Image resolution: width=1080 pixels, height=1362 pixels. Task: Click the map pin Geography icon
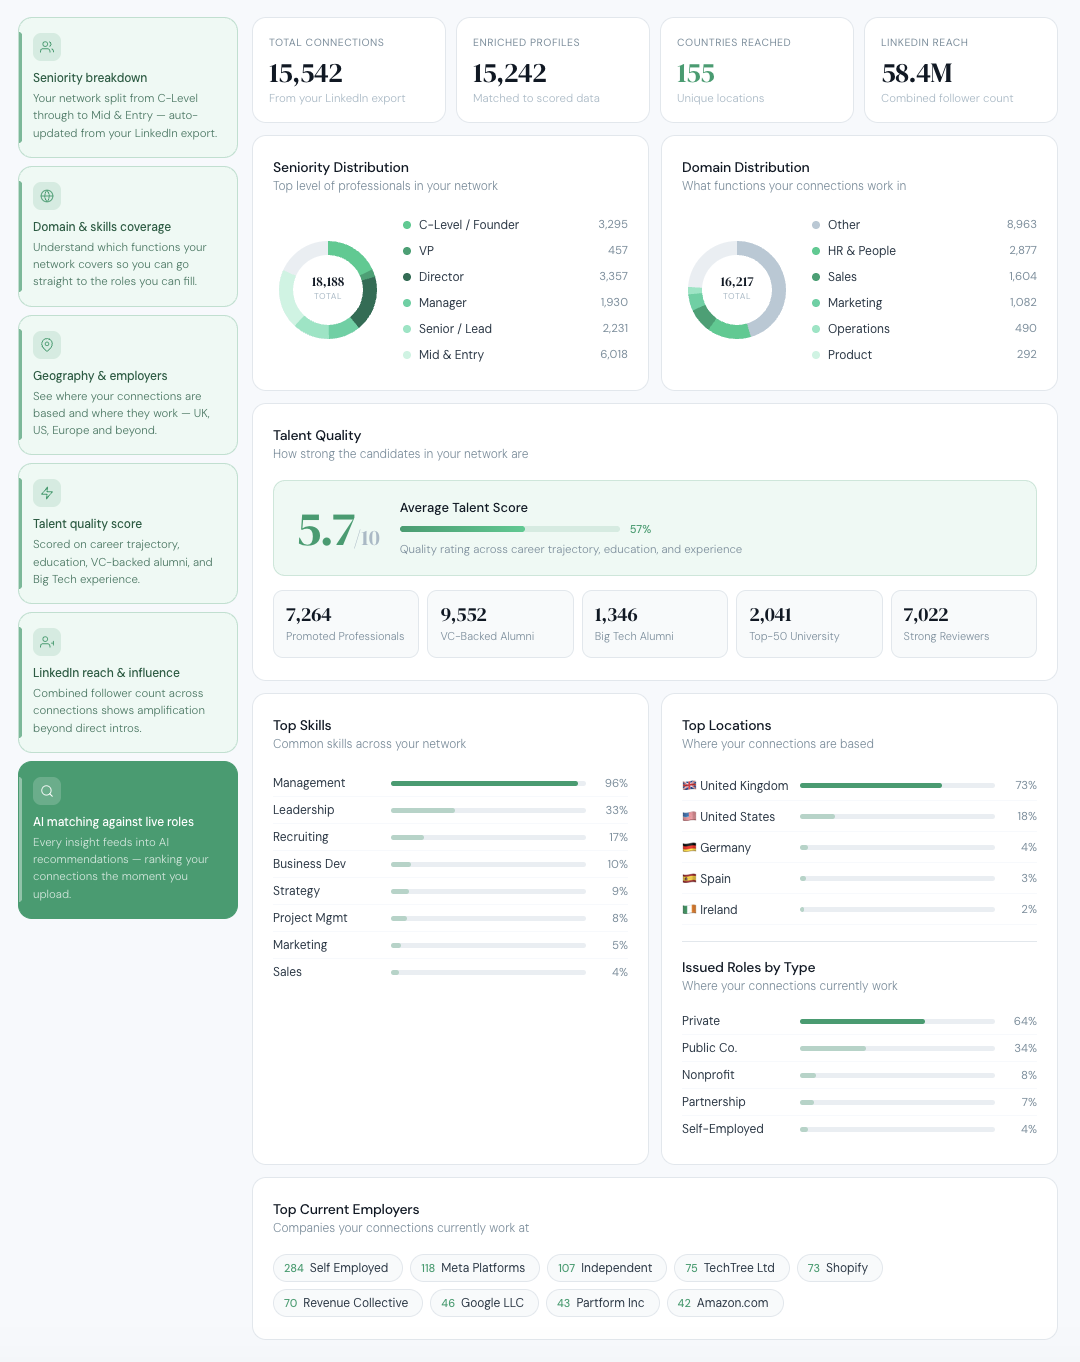click(x=47, y=345)
